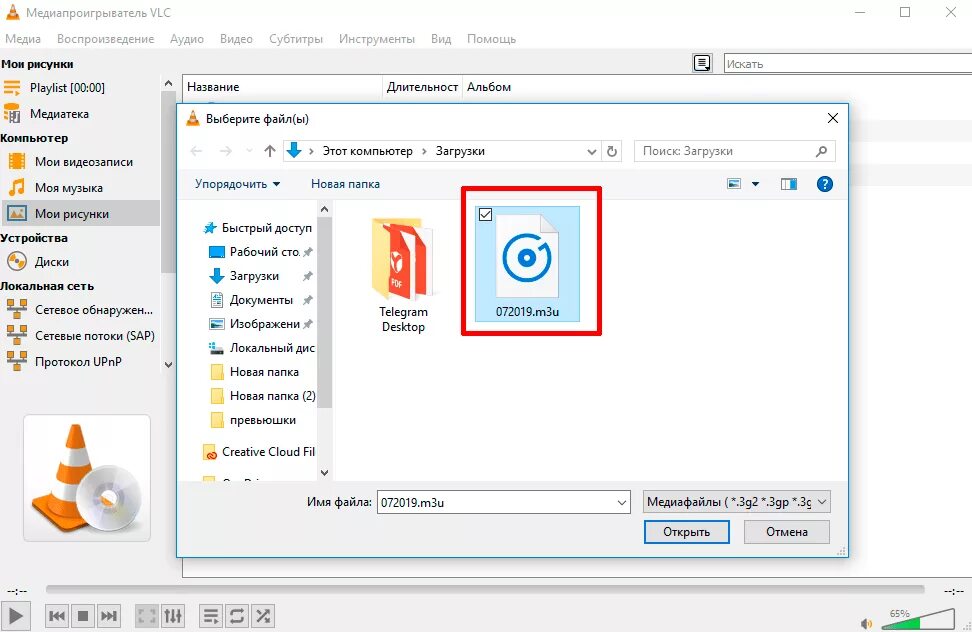
Task: Close the file chooser dialog
Action: coord(833,118)
